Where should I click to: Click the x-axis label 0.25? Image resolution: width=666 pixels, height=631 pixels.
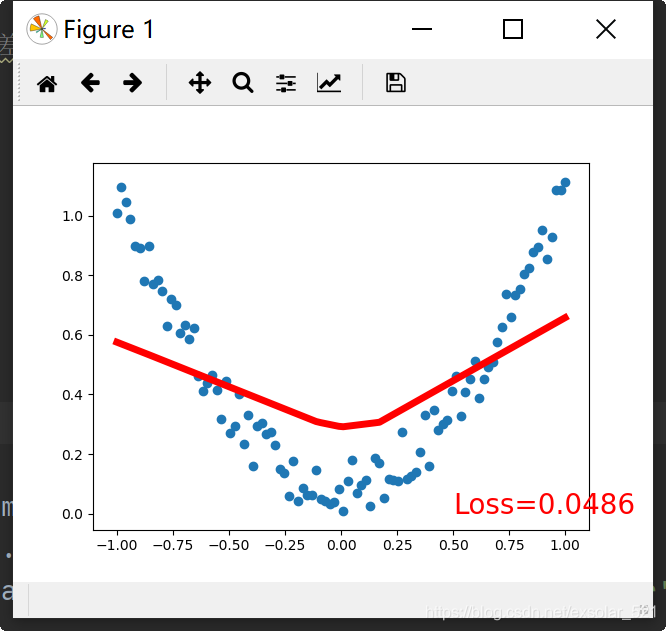click(x=398, y=545)
